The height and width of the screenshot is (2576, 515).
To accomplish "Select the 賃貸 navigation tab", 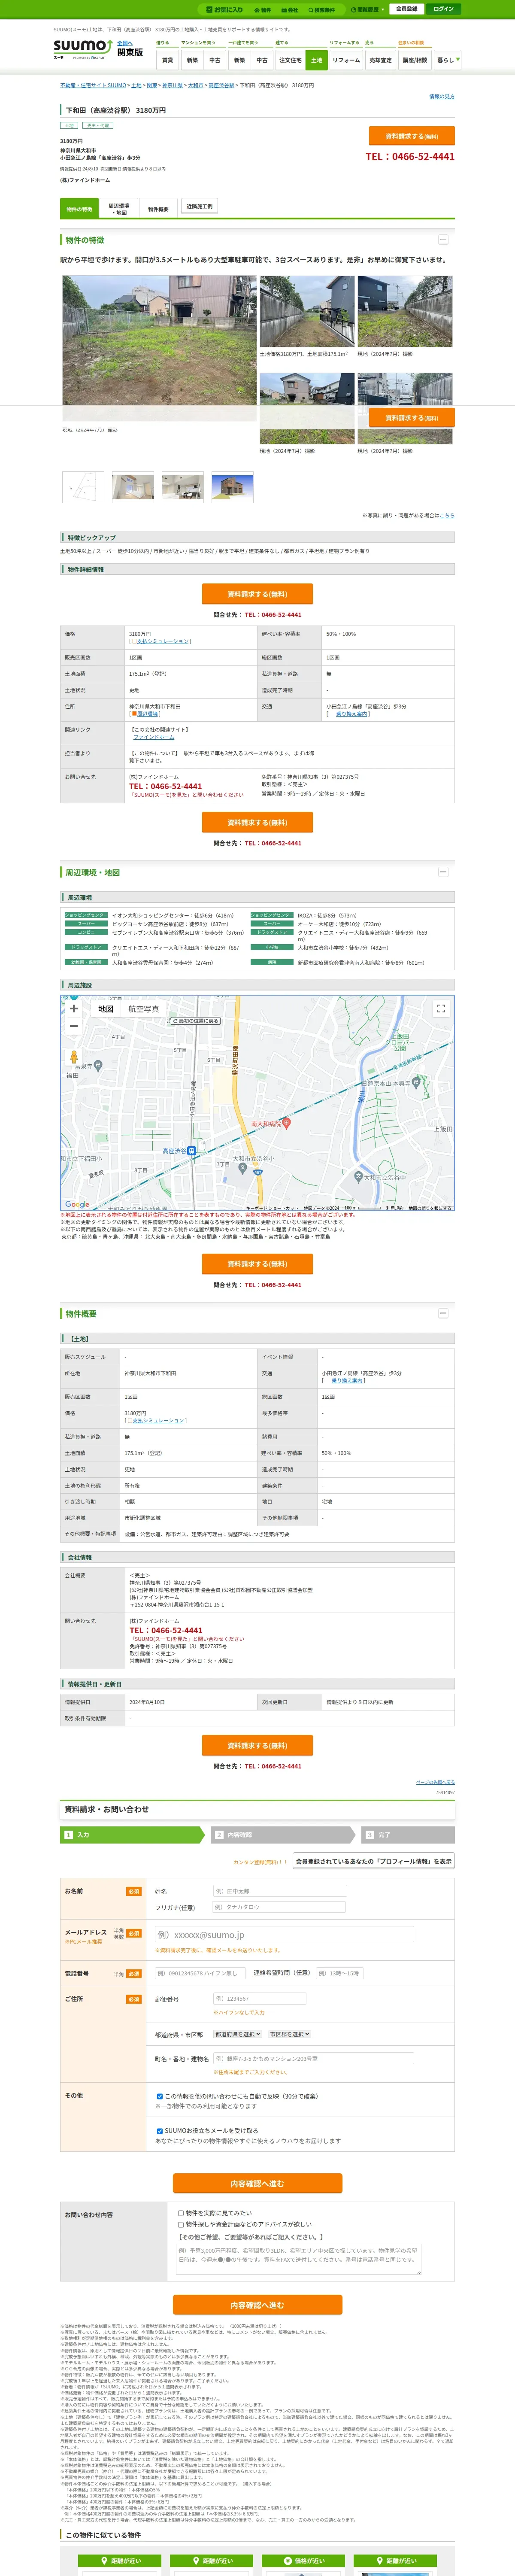I will pyautogui.click(x=167, y=60).
